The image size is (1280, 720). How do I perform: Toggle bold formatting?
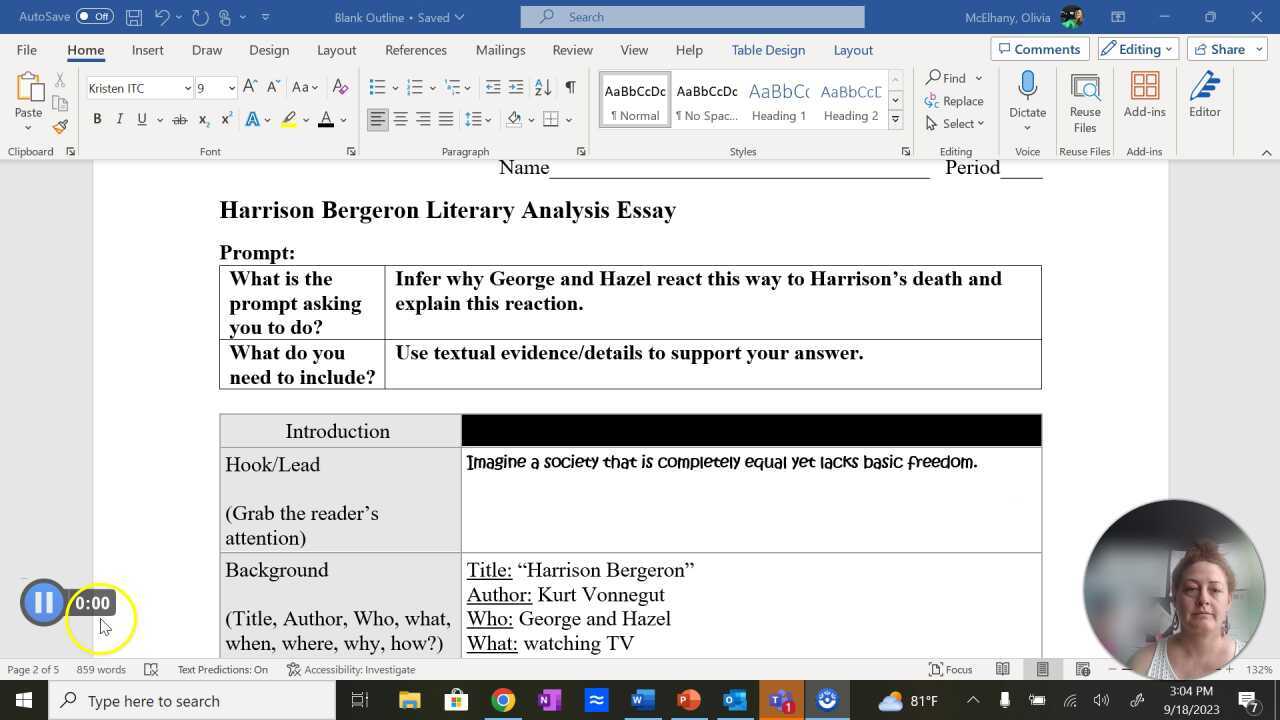point(97,119)
